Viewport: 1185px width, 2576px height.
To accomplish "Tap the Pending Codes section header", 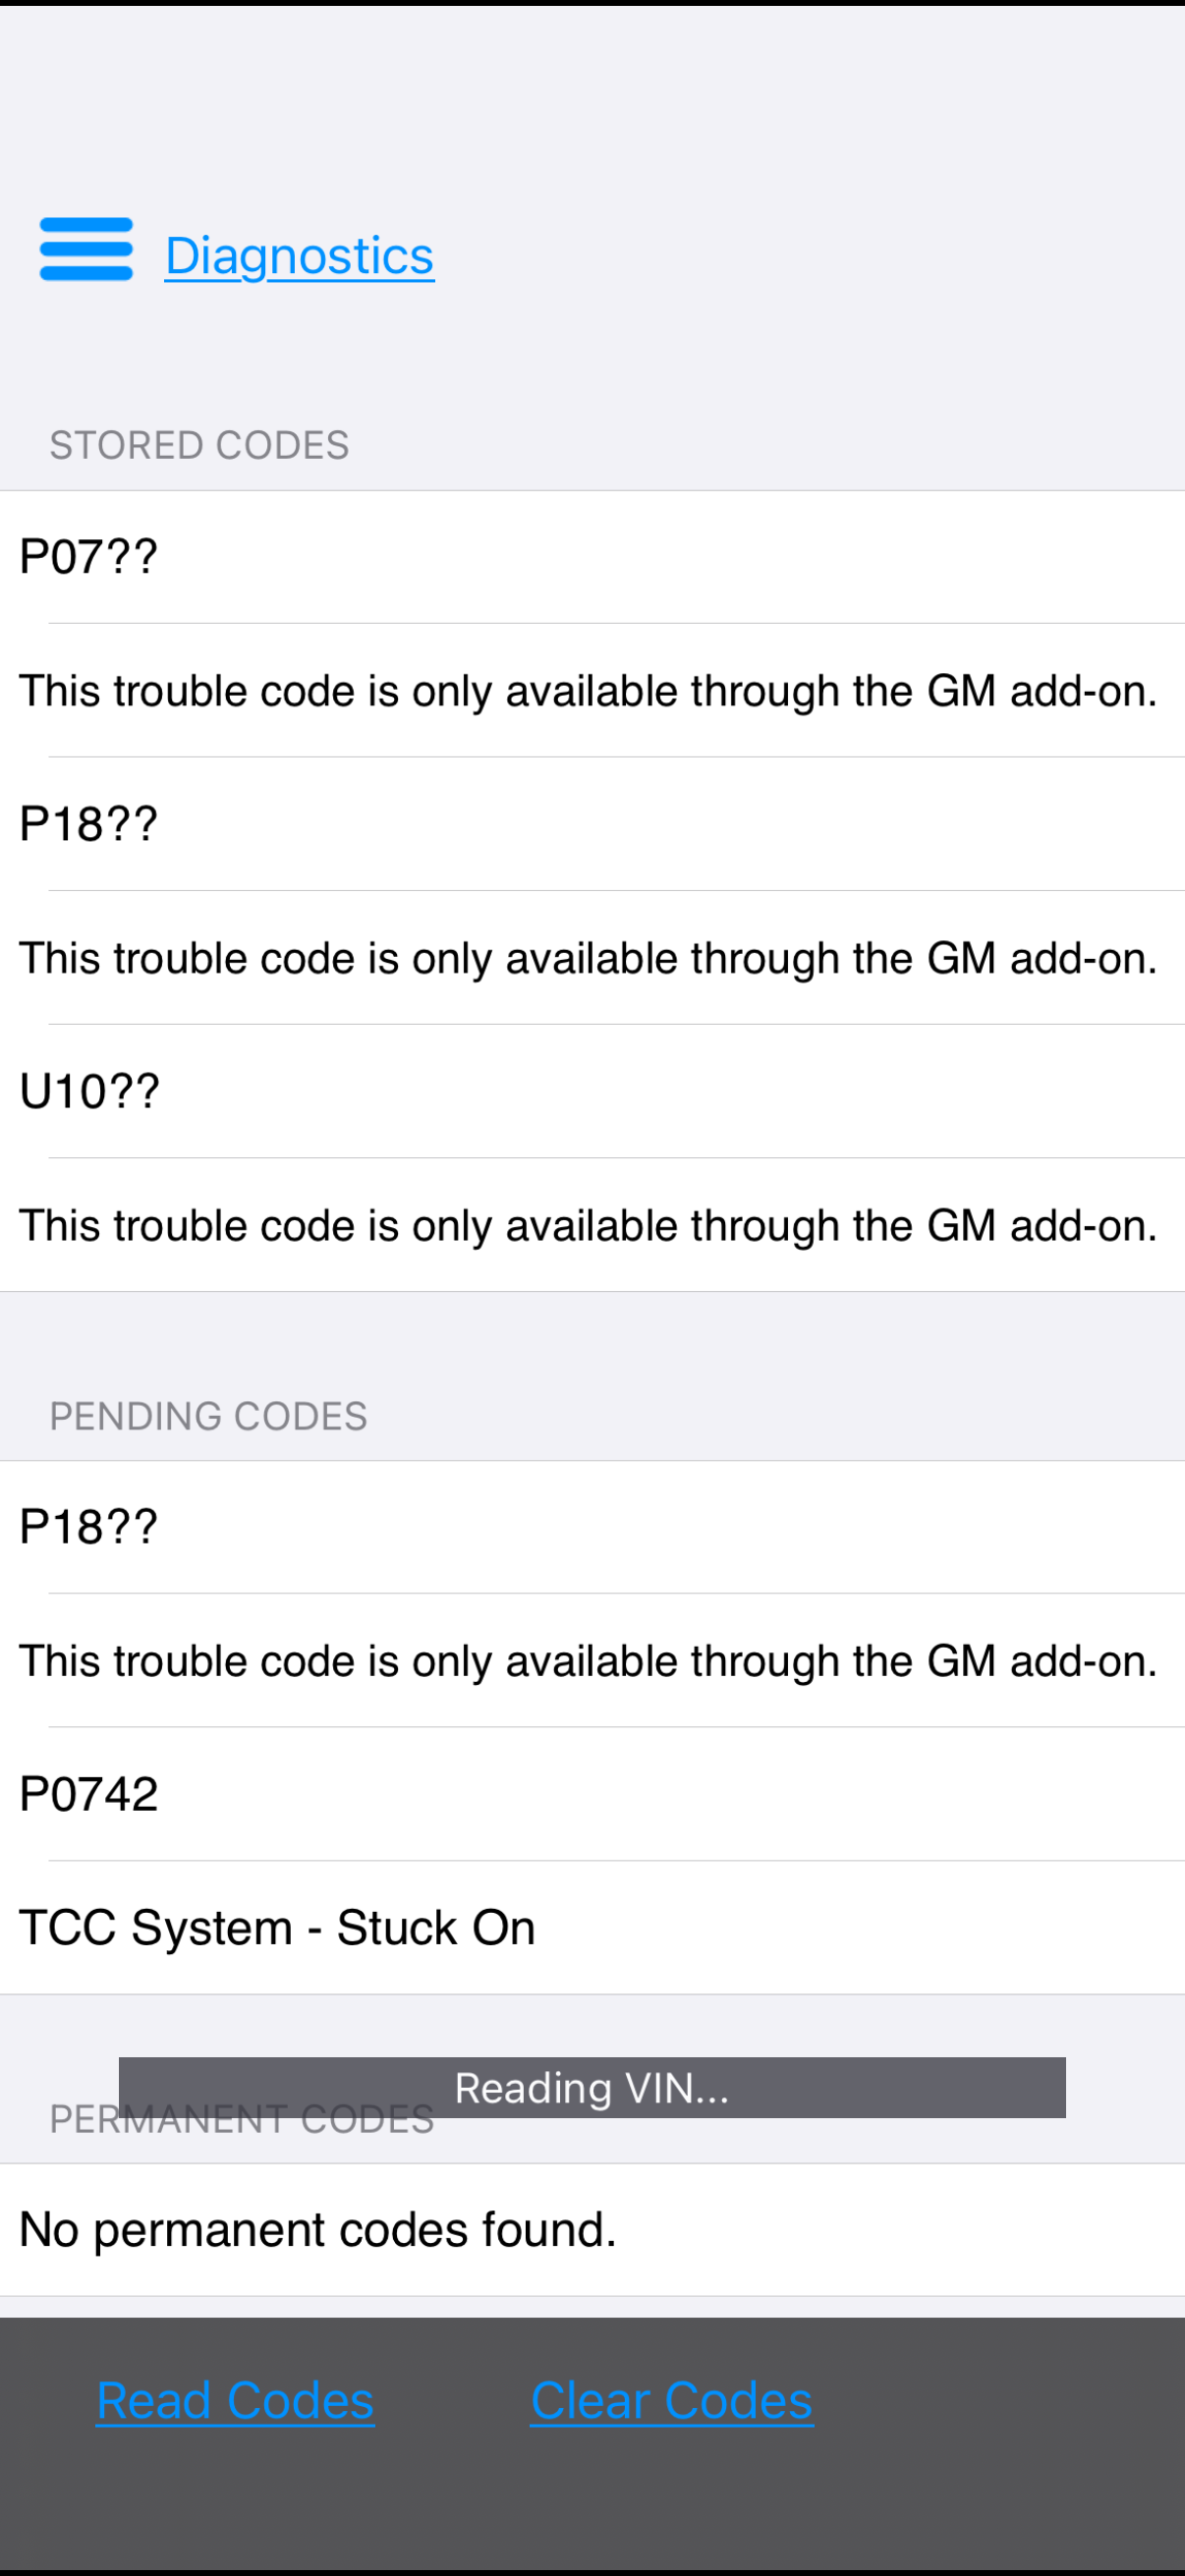I will pyautogui.click(x=209, y=1416).
